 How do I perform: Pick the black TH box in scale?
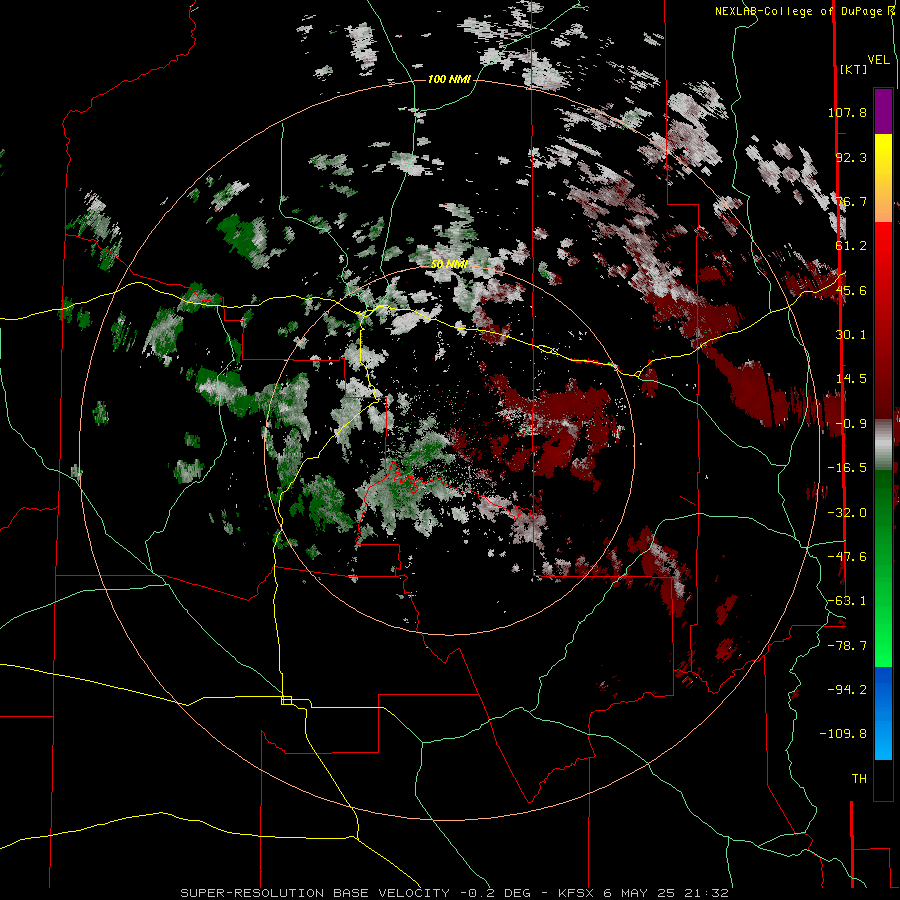pyautogui.click(x=883, y=780)
